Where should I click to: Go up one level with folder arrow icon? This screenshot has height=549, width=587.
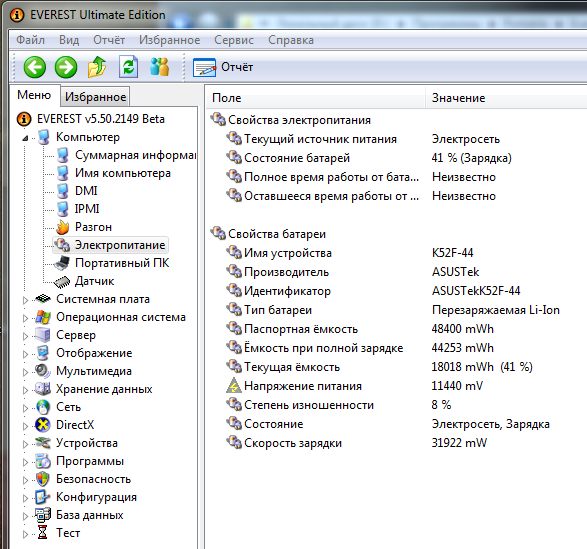tap(97, 67)
